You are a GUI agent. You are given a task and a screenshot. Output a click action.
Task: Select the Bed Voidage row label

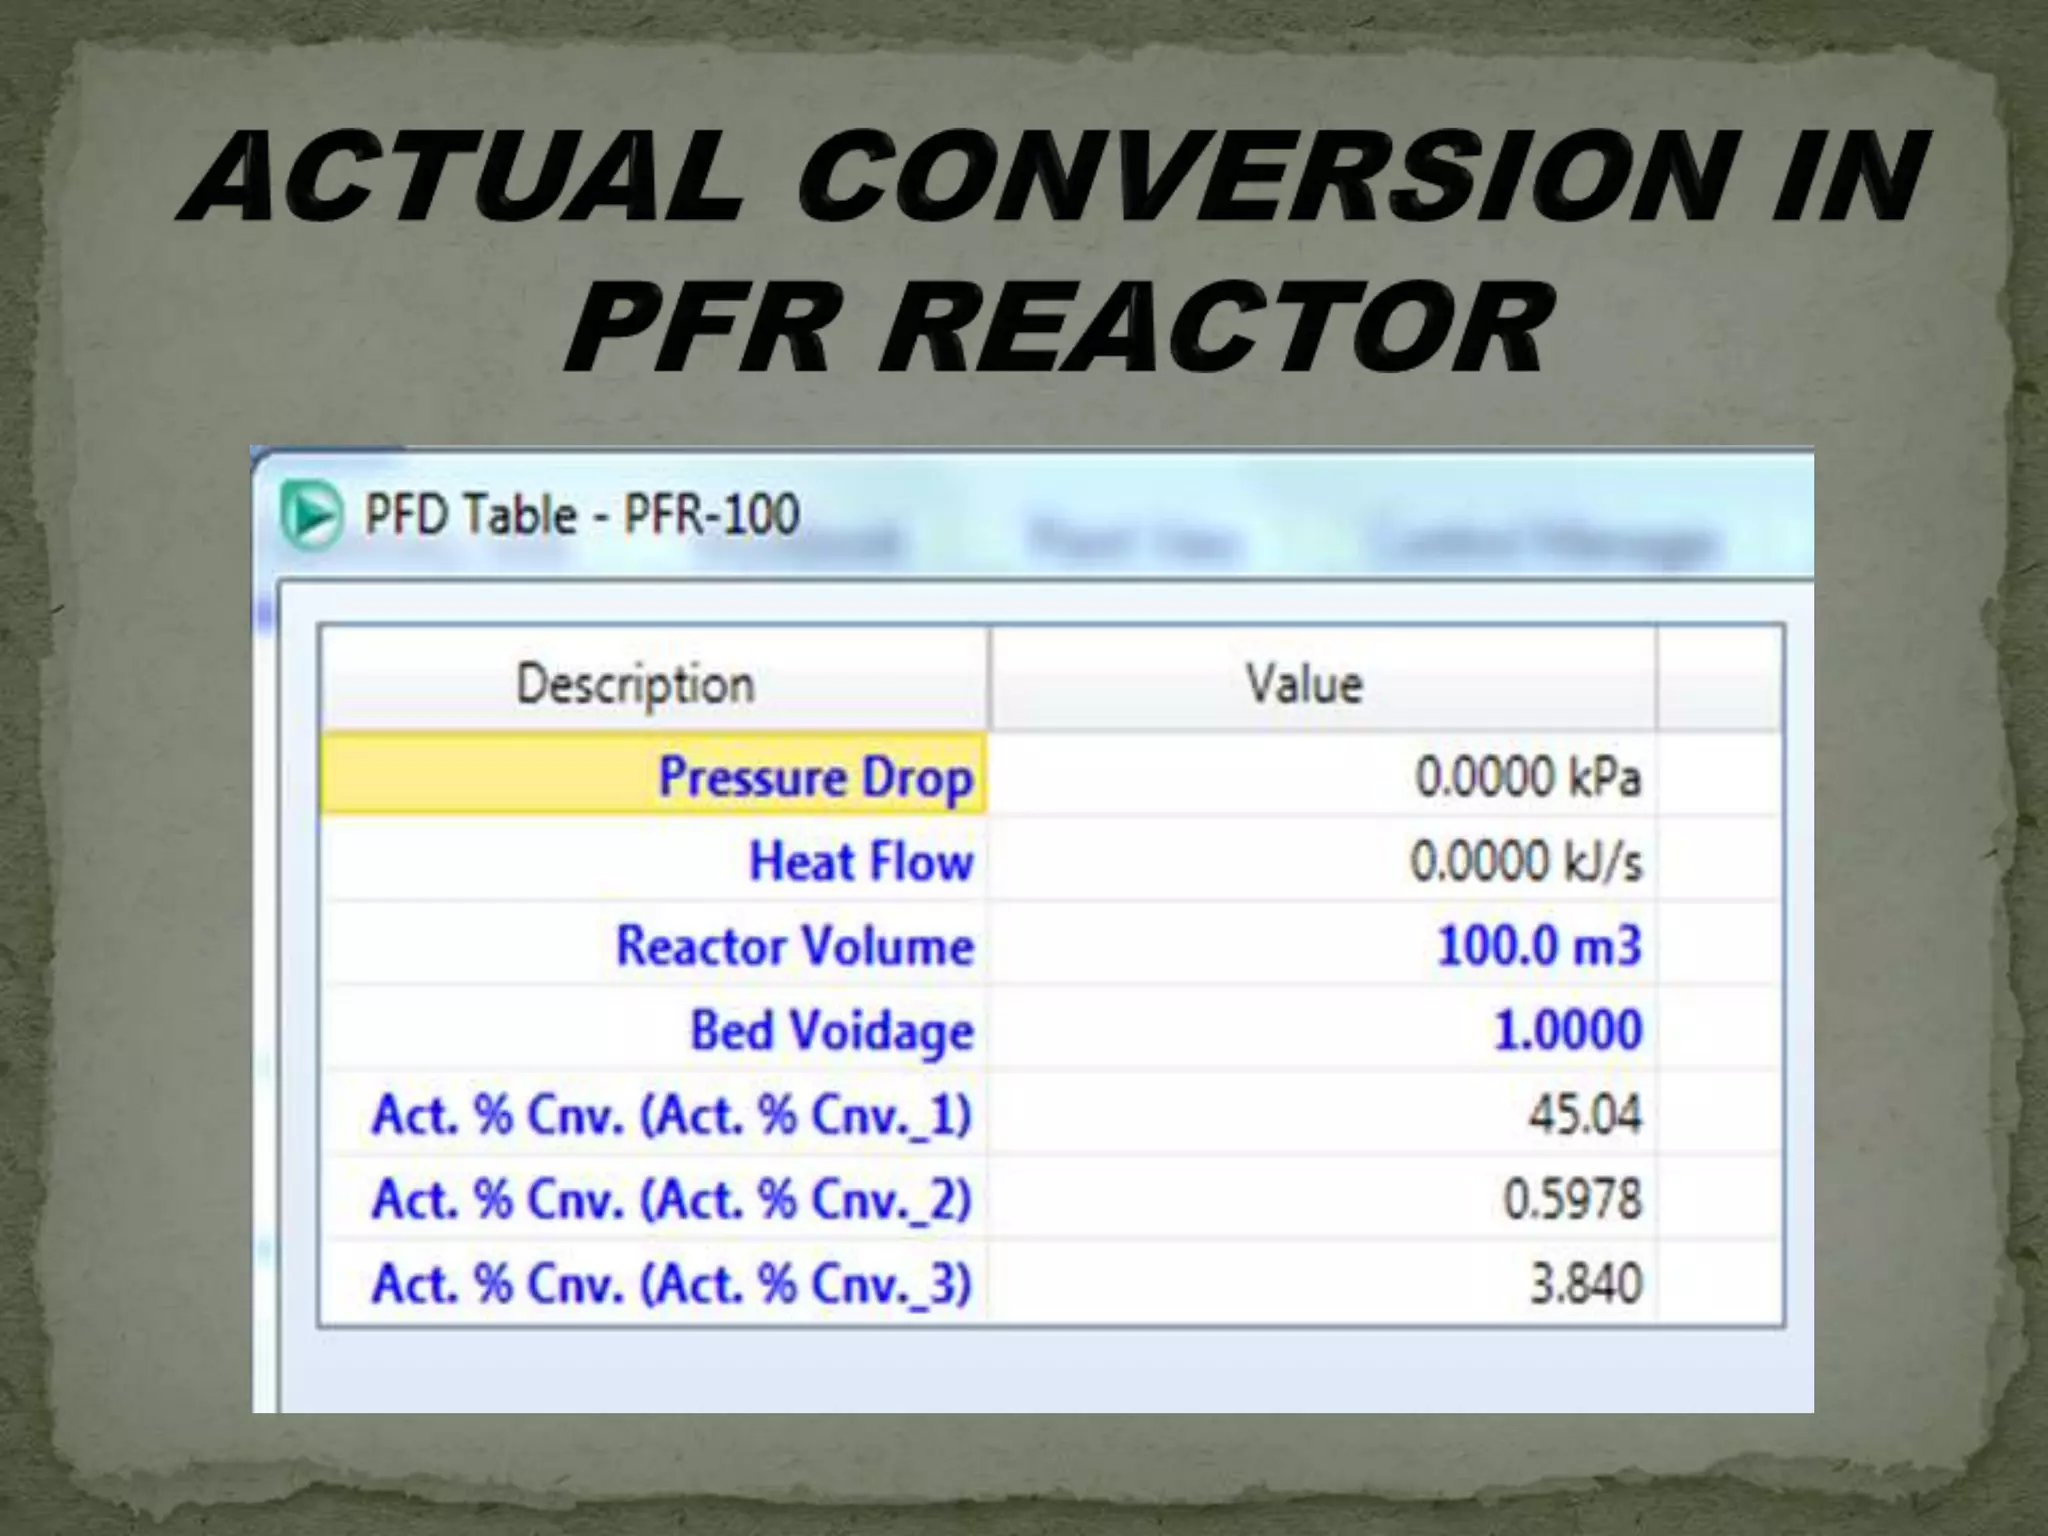[x=831, y=1030]
